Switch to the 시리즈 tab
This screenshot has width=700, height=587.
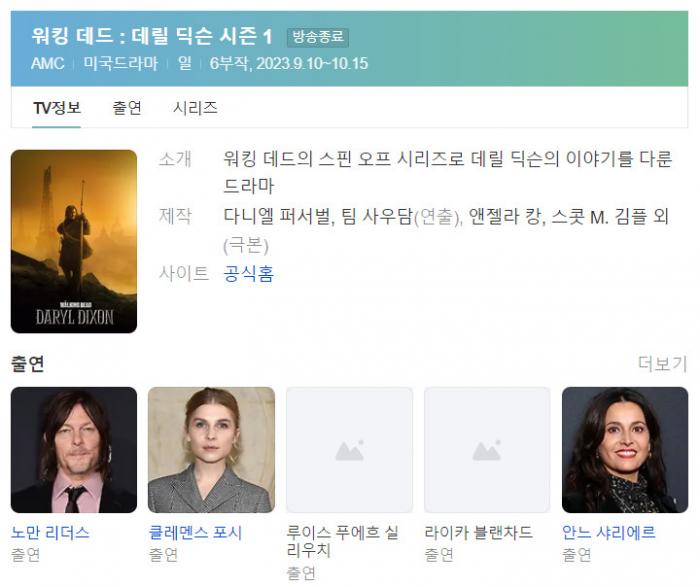195,108
